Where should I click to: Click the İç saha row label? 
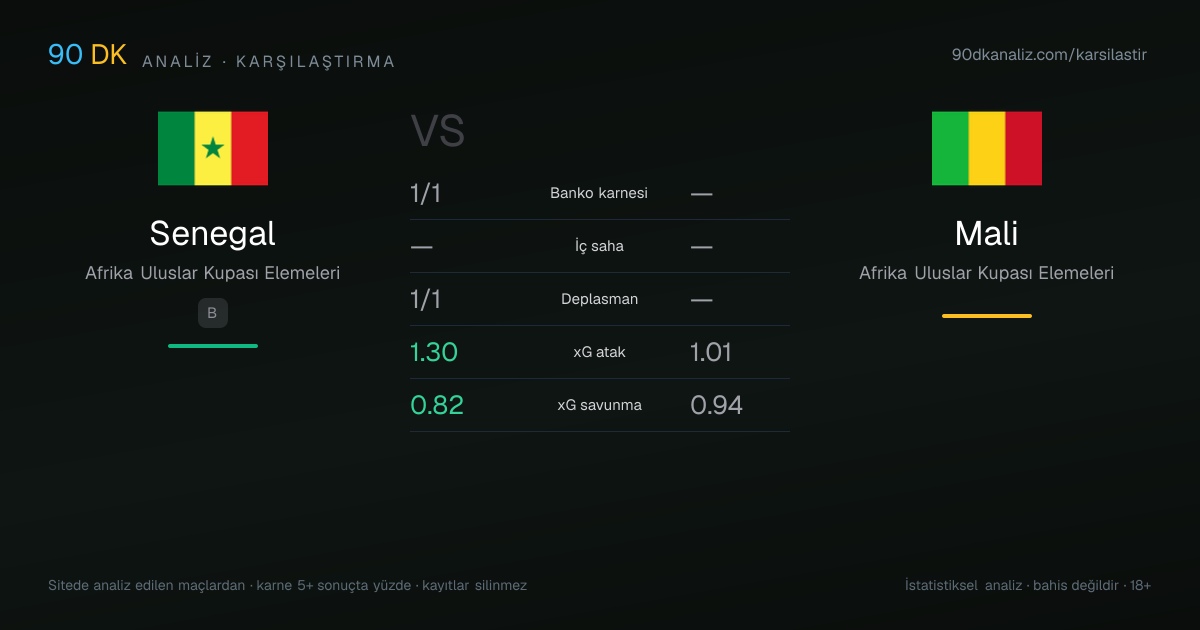599,246
